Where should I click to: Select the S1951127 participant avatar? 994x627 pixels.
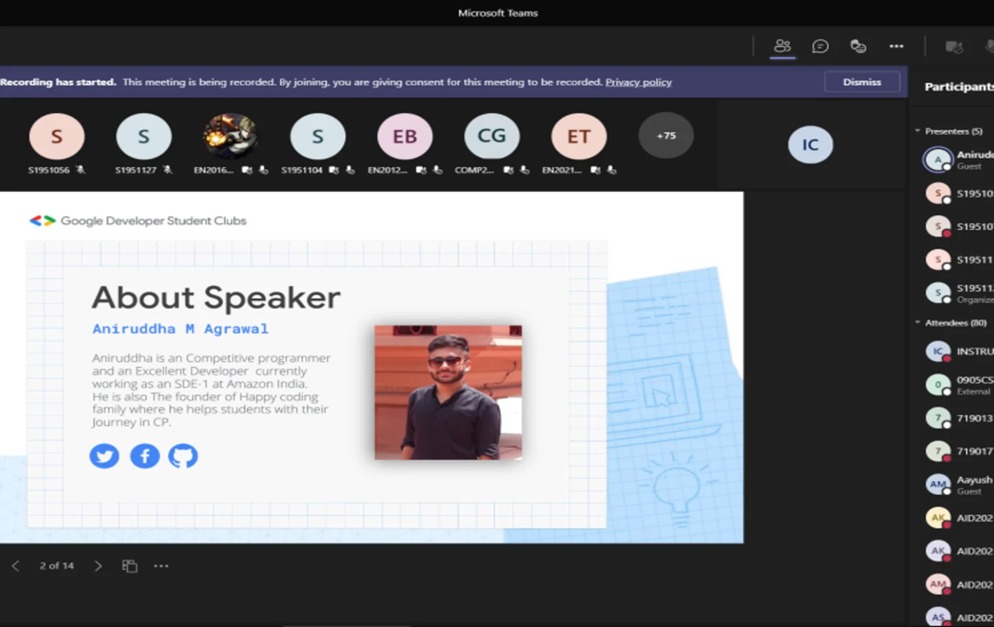pos(144,136)
